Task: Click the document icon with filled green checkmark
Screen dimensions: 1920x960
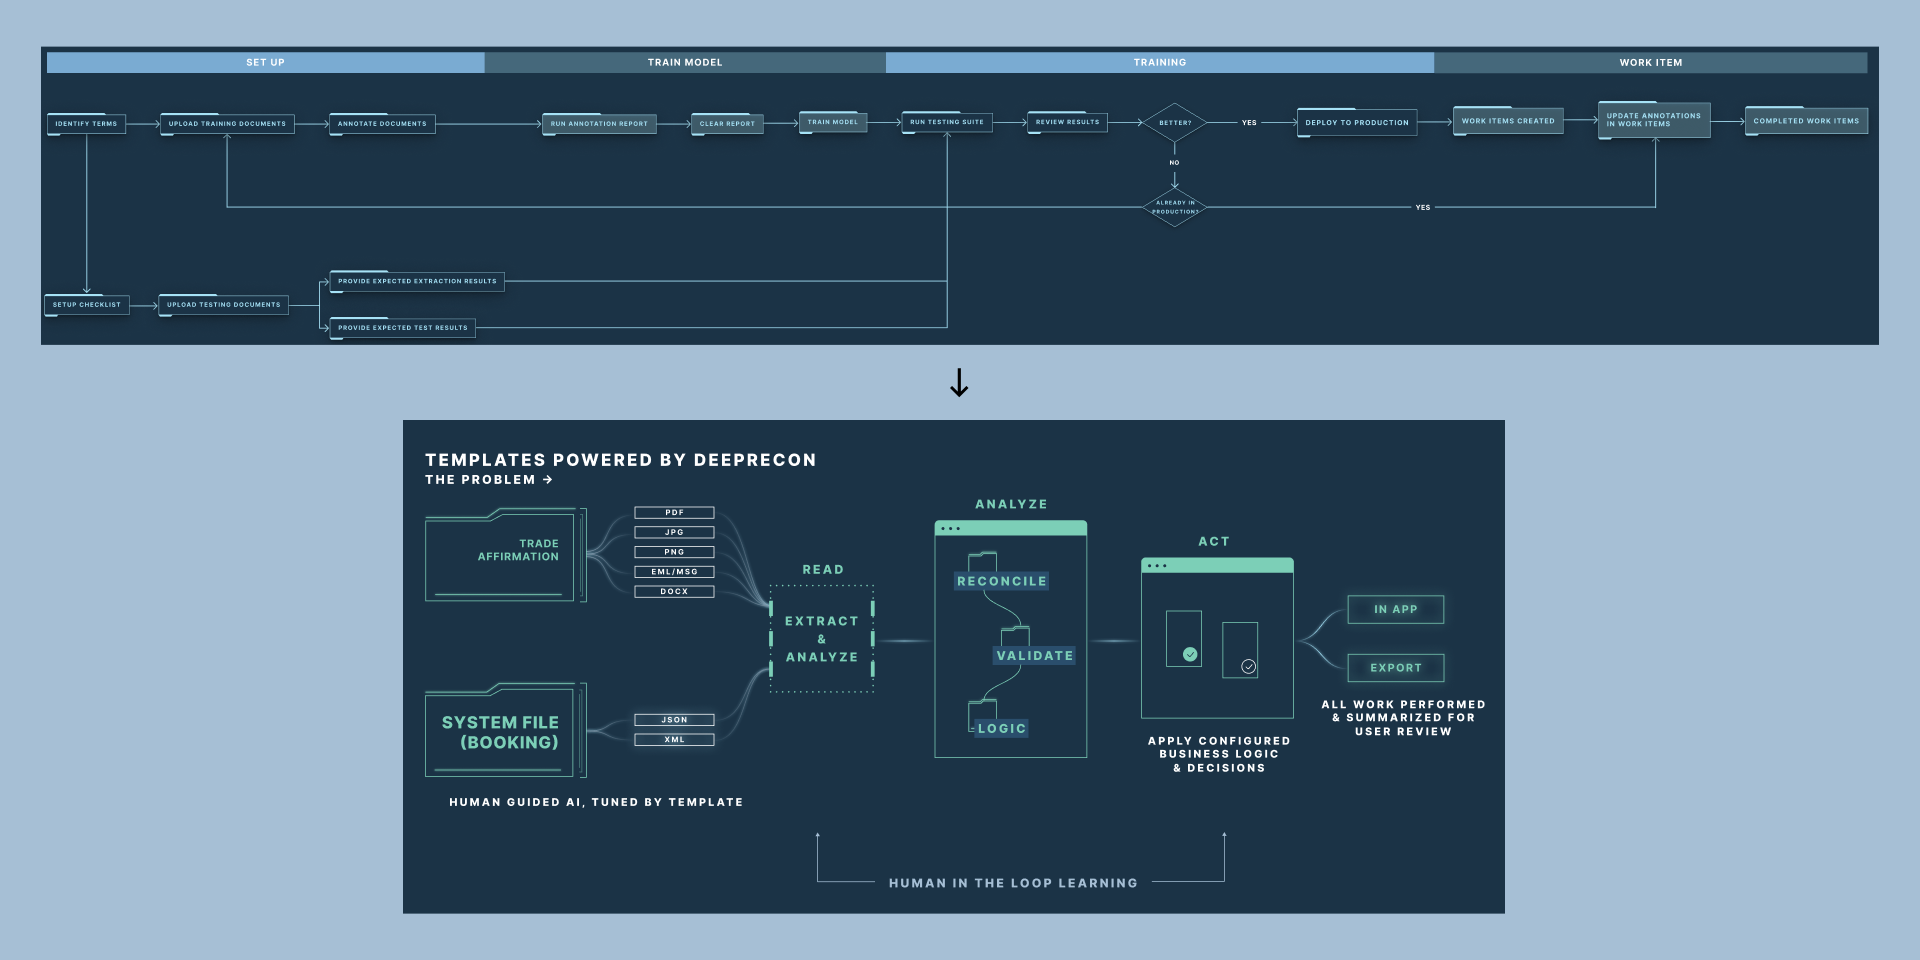Action: (x=1184, y=639)
